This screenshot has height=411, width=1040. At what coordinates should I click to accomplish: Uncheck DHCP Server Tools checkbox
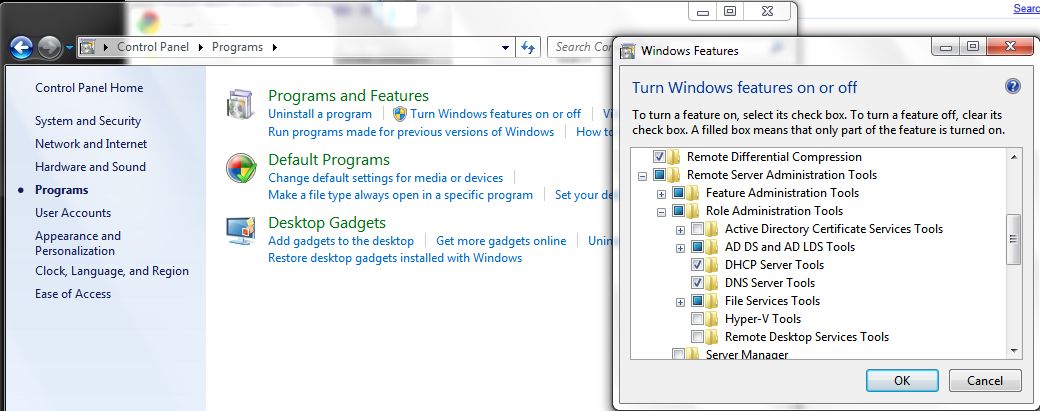(x=697, y=264)
